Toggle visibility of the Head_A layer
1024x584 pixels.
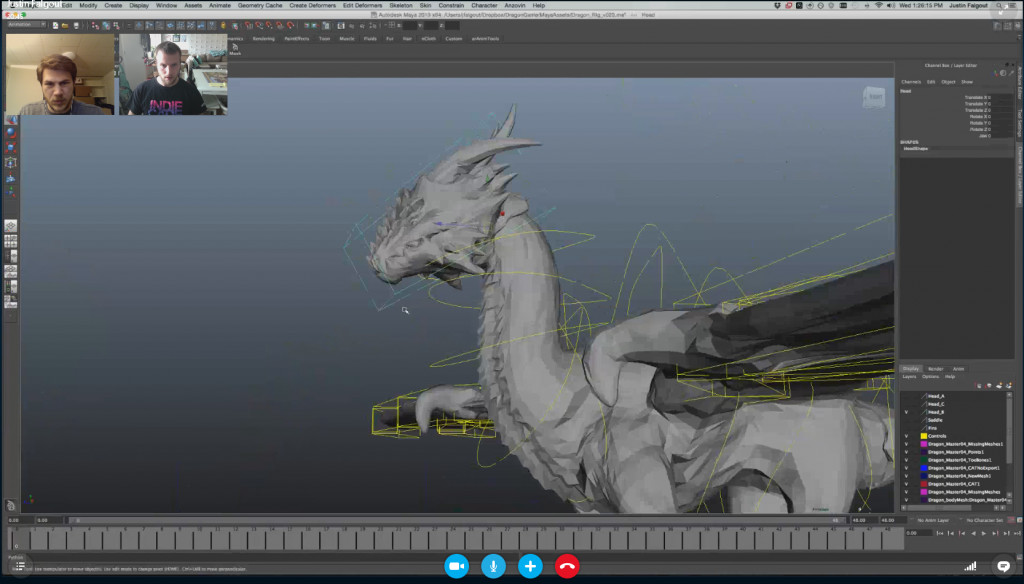[906, 396]
